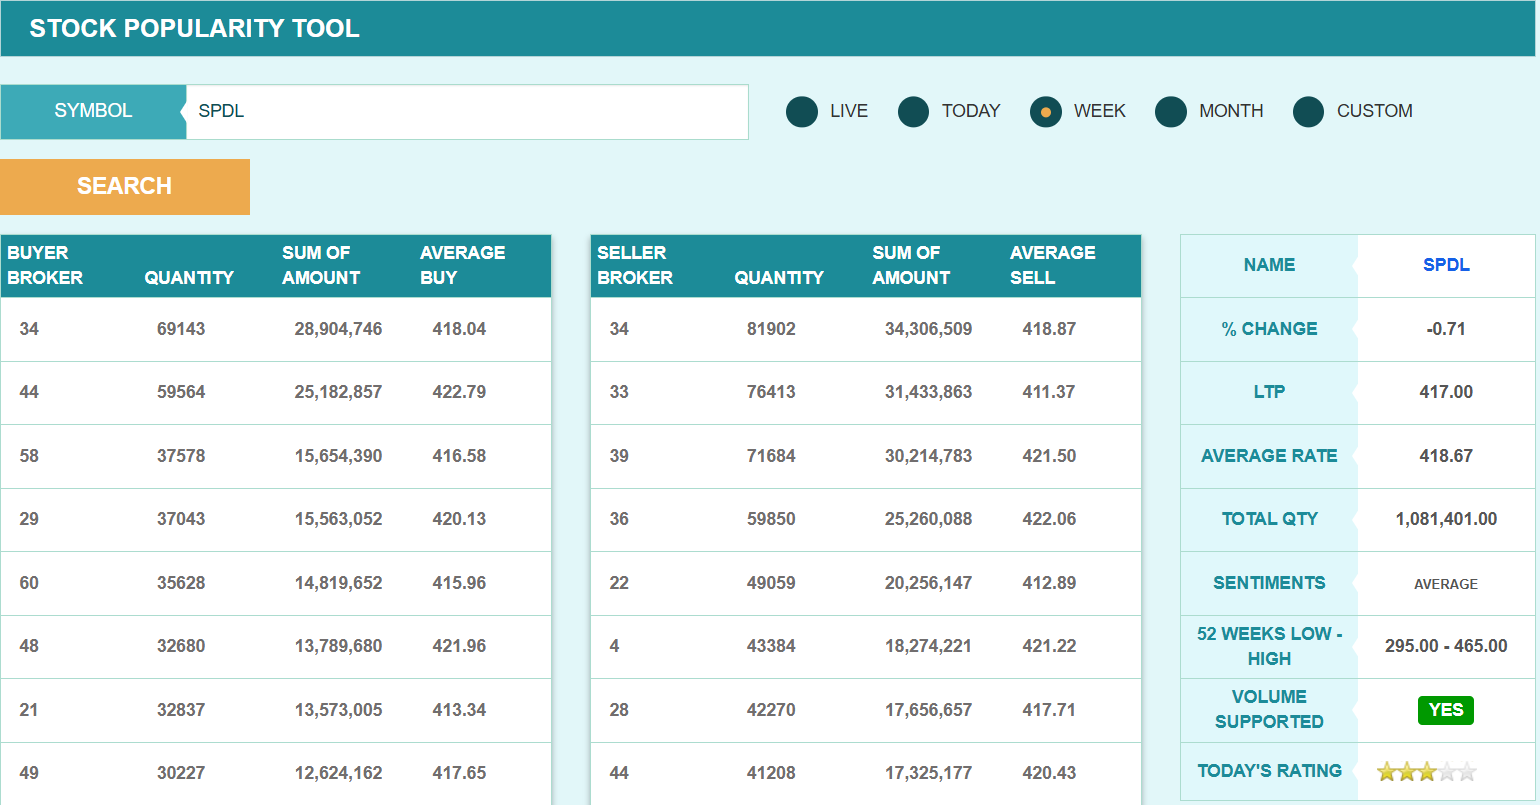The width and height of the screenshot is (1540, 805).
Task: Pick the CUSTOM date range option
Action: click(1309, 112)
